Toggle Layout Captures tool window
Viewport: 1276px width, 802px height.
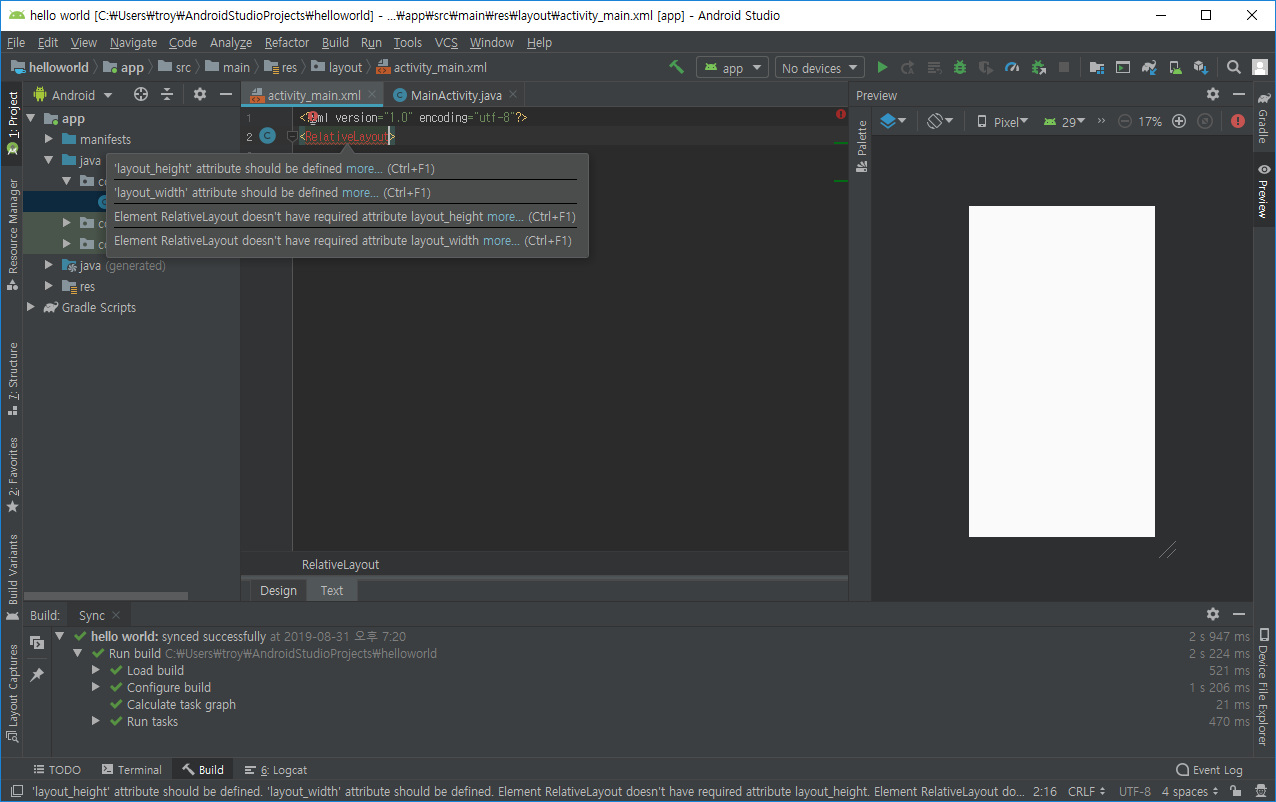pyautogui.click(x=12, y=693)
